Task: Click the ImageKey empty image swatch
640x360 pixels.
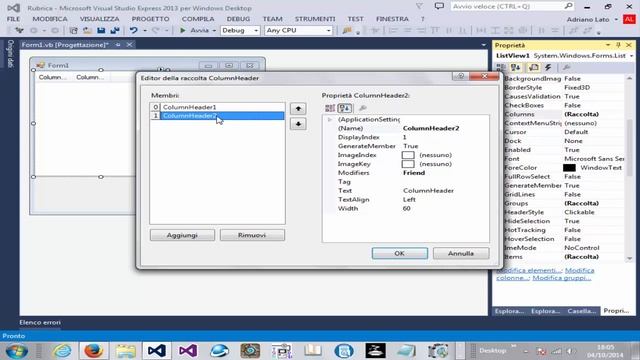Action: point(408,164)
